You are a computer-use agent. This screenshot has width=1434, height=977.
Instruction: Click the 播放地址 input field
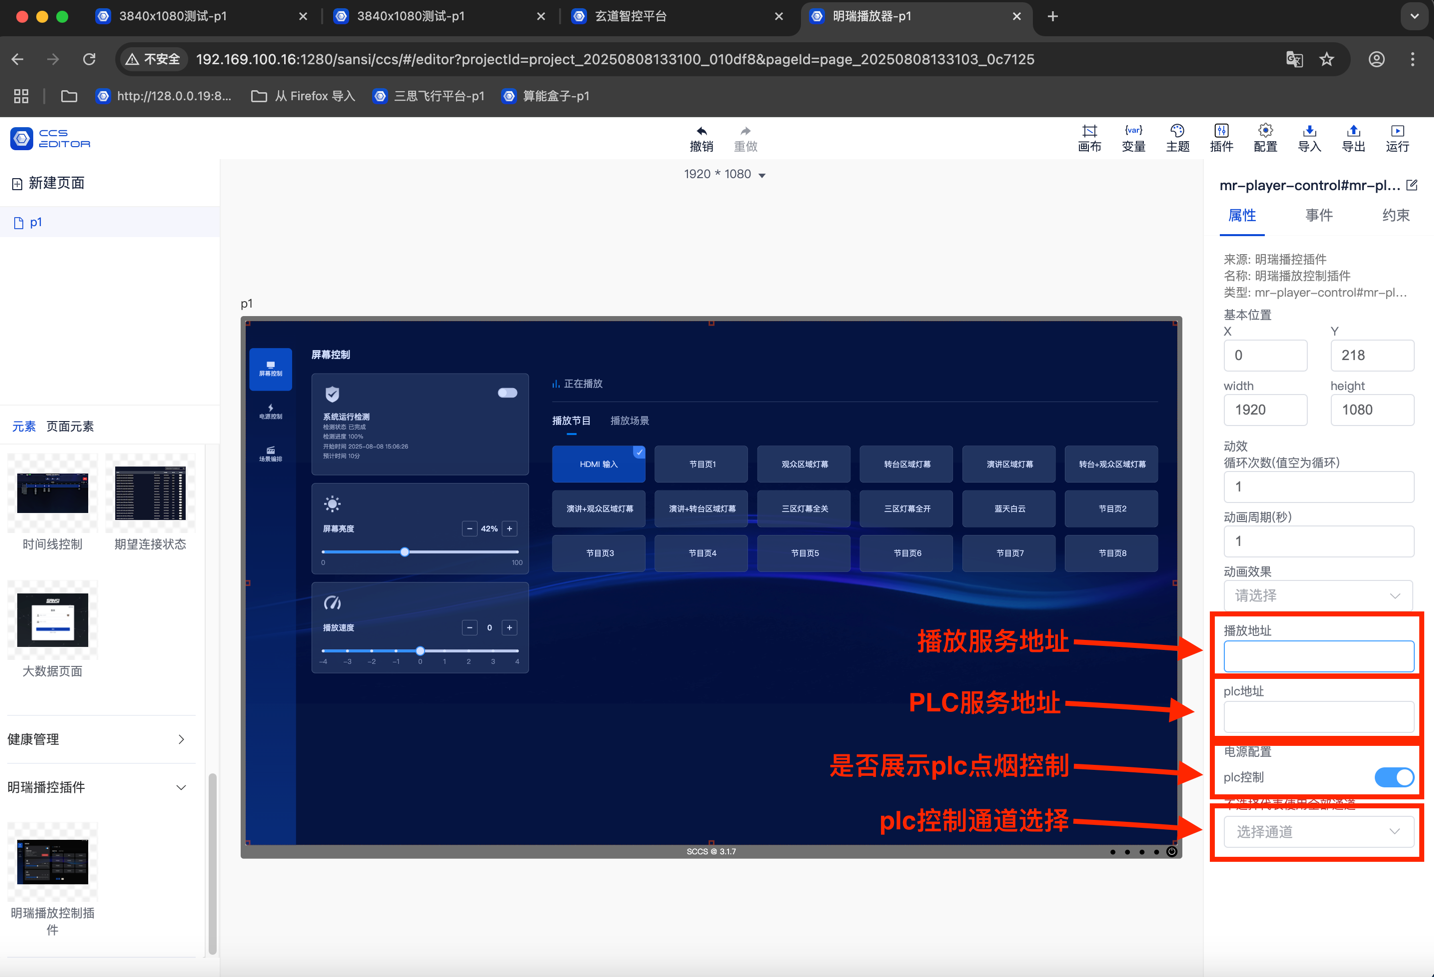click(x=1318, y=656)
